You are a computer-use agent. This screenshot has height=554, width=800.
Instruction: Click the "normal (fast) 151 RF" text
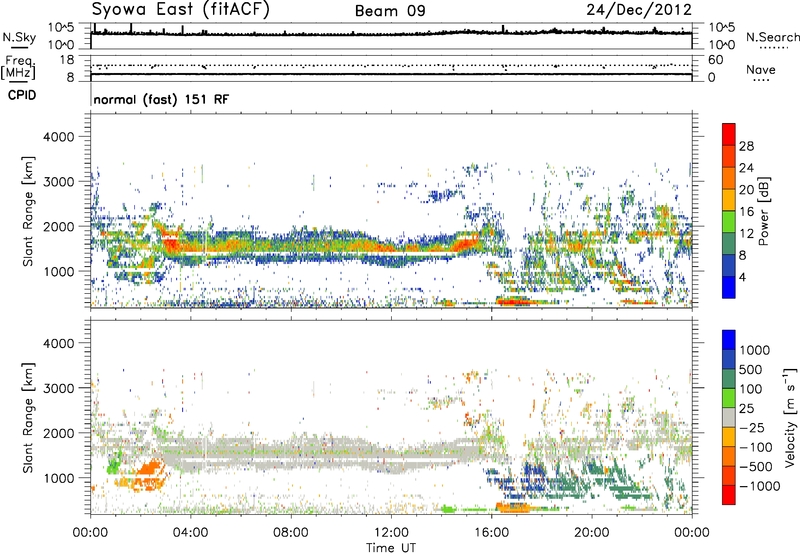point(161,99)
